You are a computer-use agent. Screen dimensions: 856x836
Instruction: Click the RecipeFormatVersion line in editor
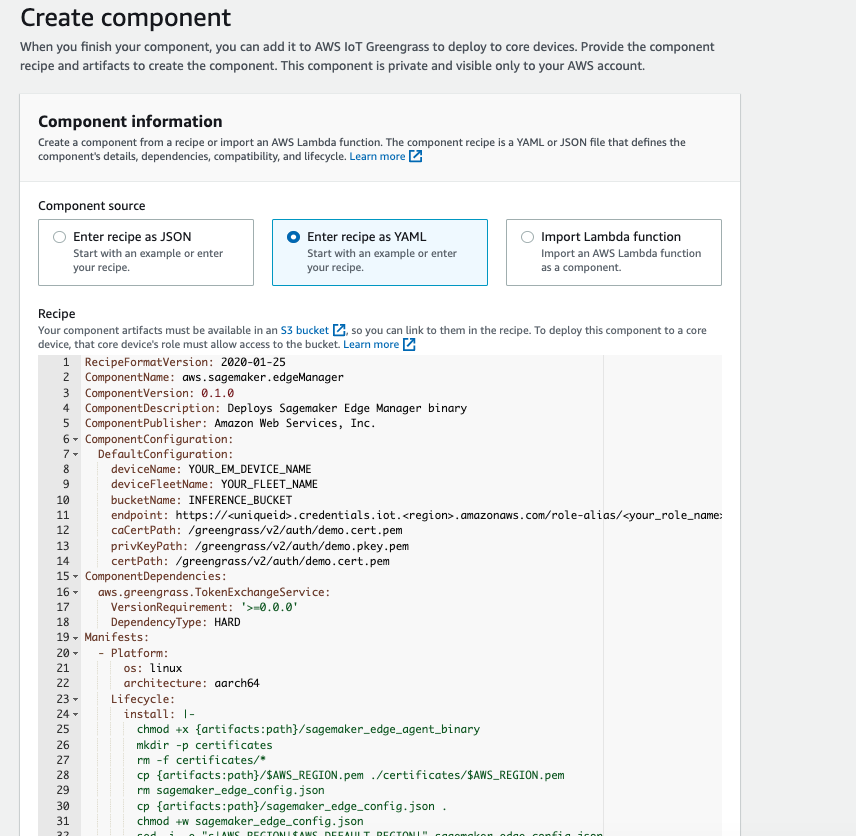[x=185, y=362]
